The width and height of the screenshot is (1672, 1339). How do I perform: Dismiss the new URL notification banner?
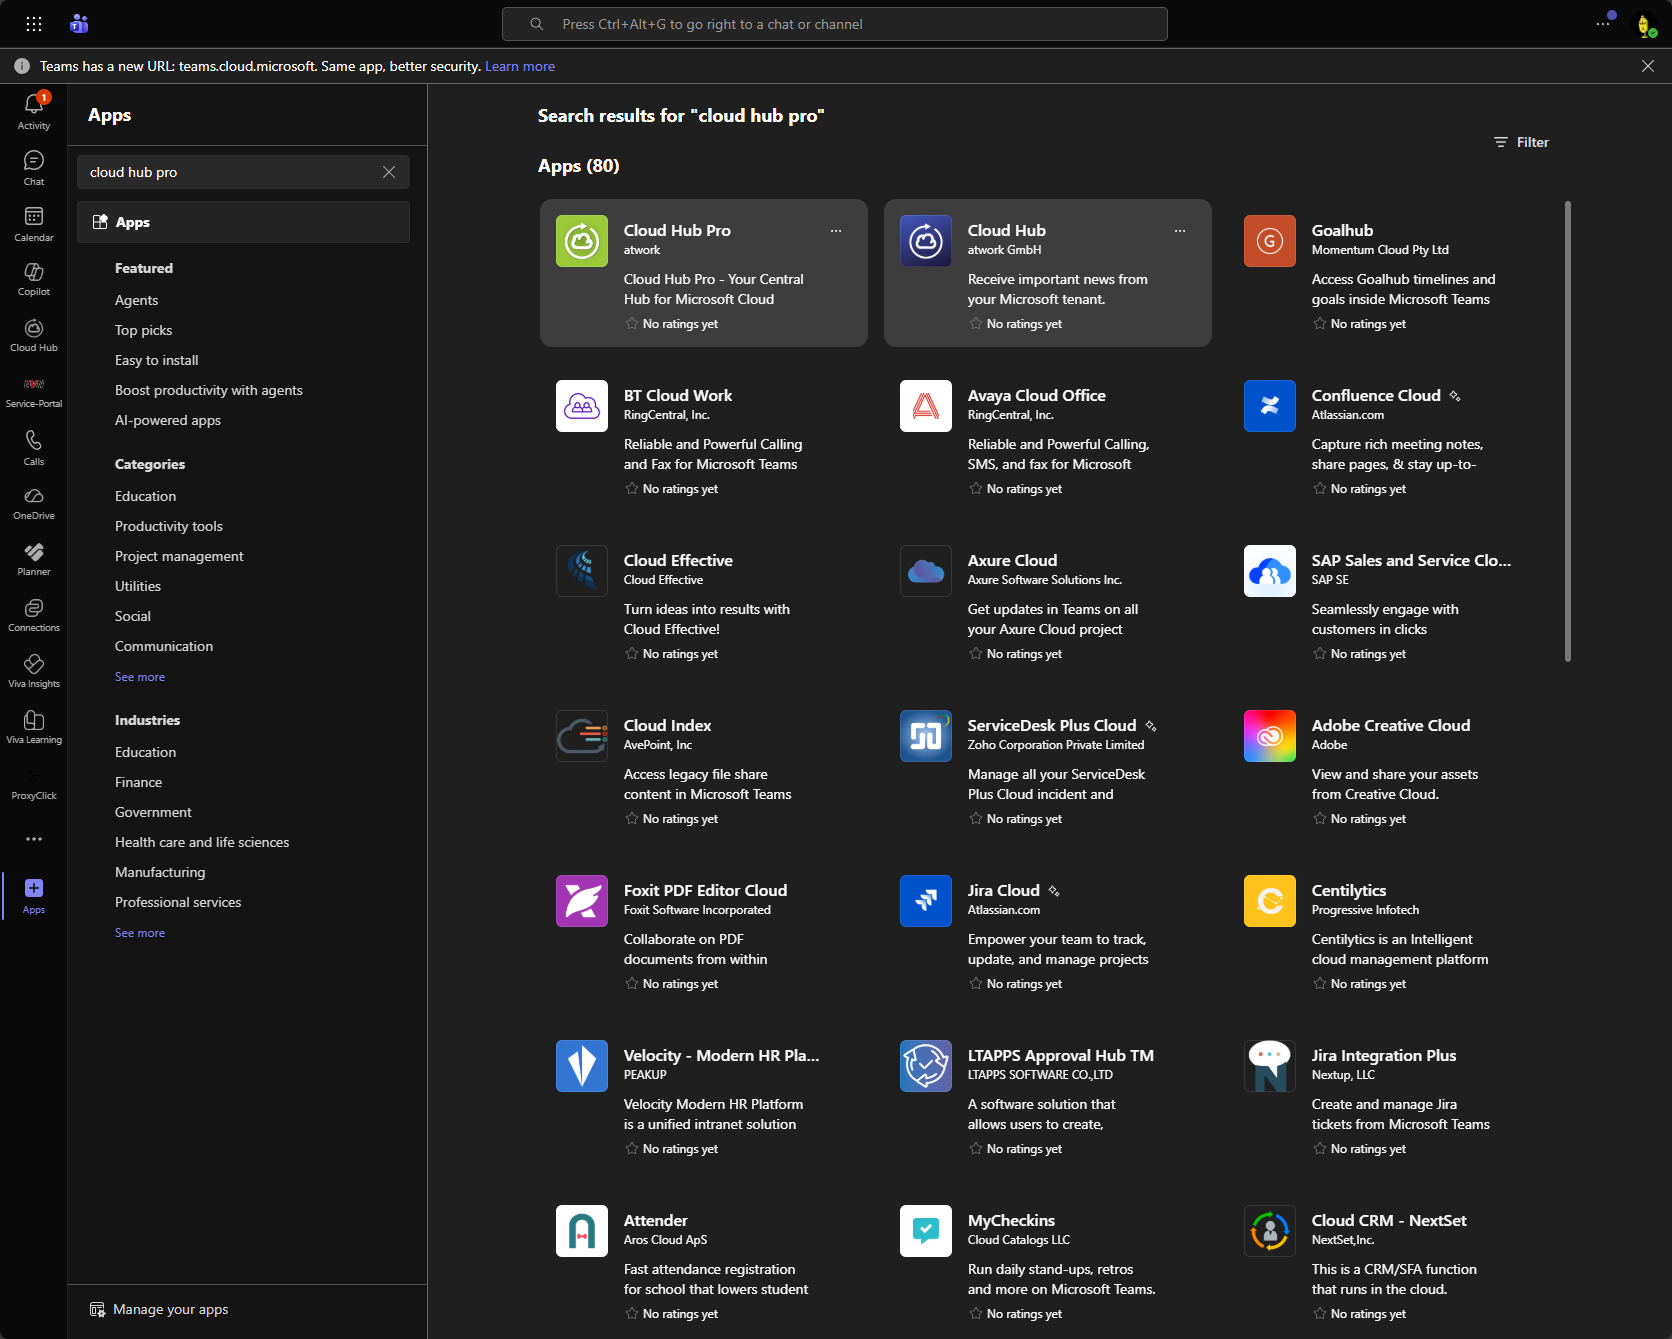pos(1648,66)
